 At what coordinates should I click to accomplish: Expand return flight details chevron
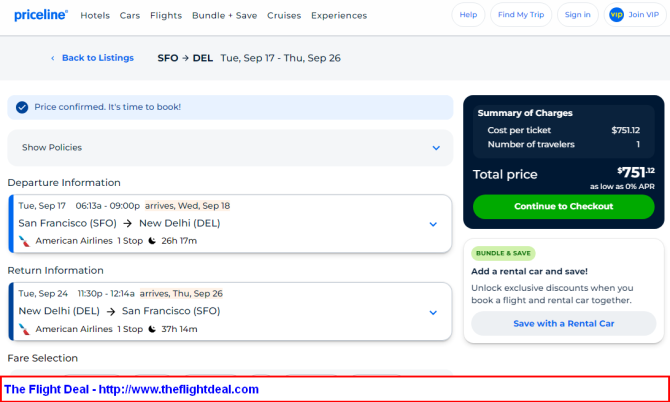[433, 313]
